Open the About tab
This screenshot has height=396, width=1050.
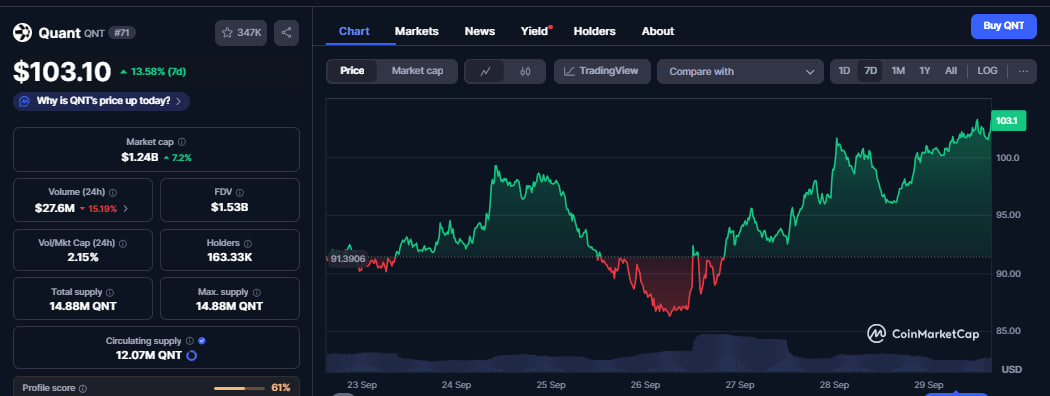click(x=658, y=31)
